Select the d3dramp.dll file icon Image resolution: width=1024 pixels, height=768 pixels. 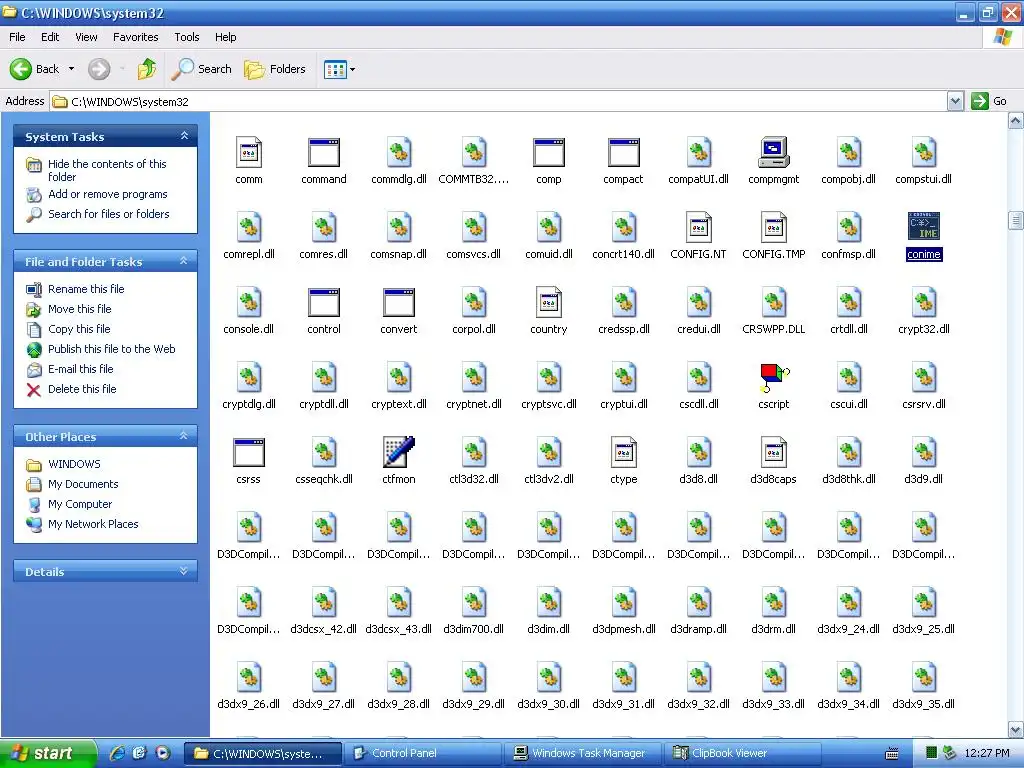(698, 602)
